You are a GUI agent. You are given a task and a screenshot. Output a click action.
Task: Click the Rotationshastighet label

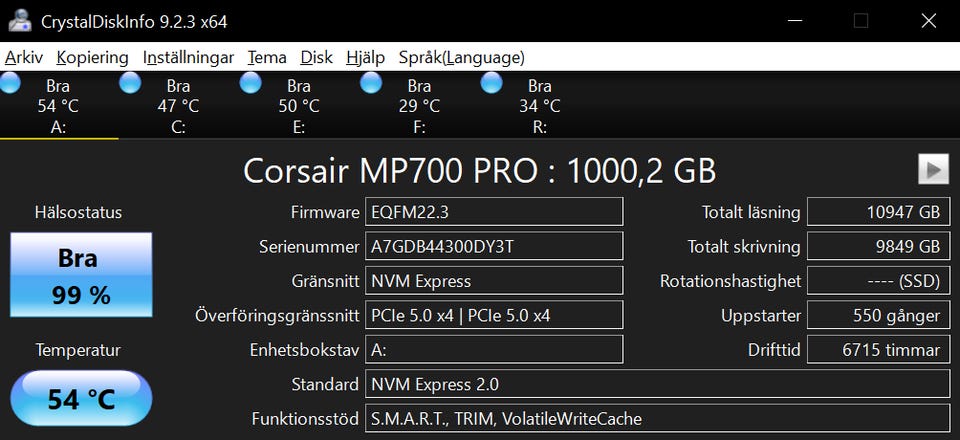pyautogui.click(x=730, y=281)
